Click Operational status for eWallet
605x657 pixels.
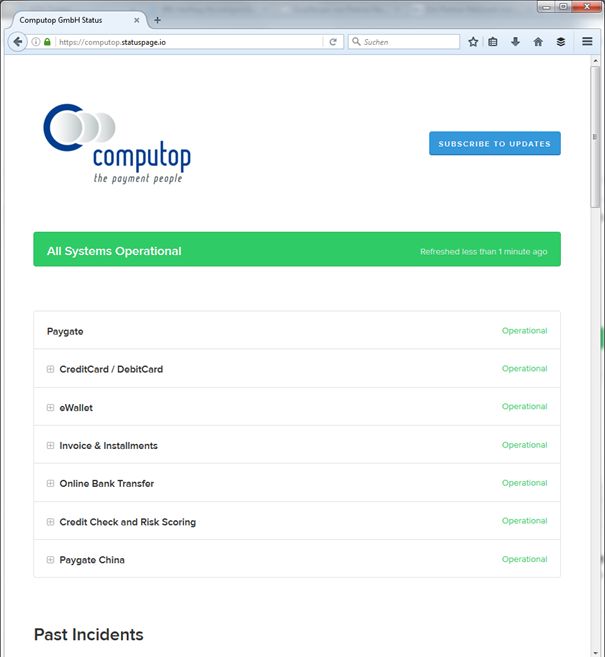[525, 406]
